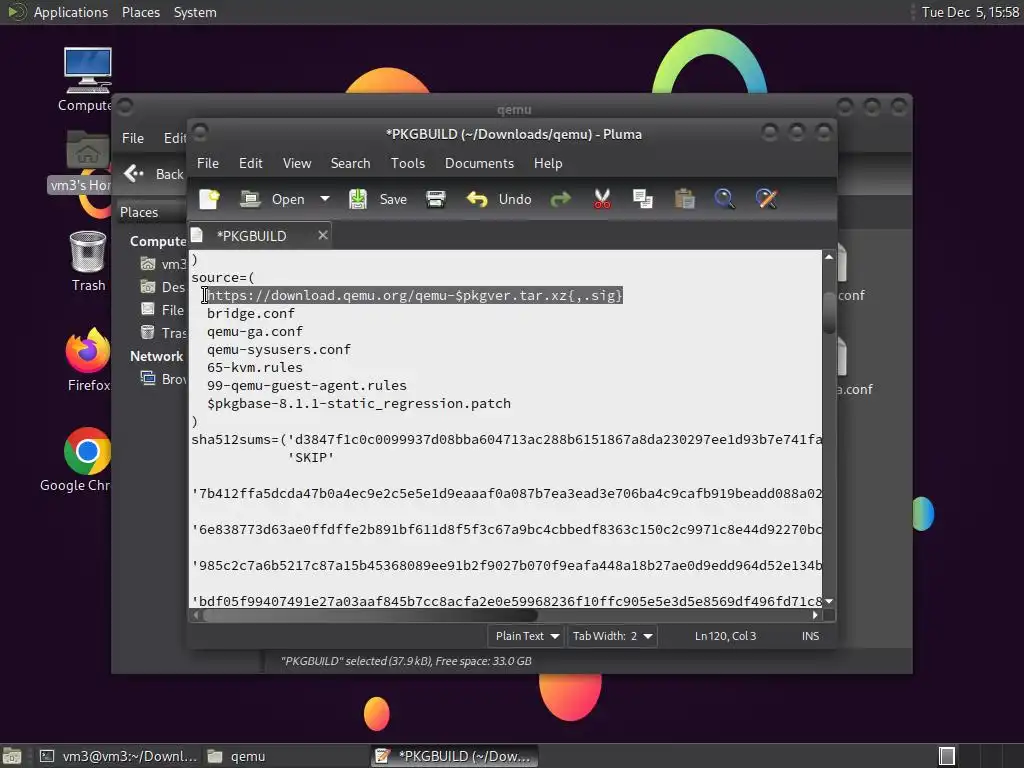The height and width of the screenshot is (768, 1024).
Task: Click the 65-kvm.rules line
Action: tap(255, 368)
